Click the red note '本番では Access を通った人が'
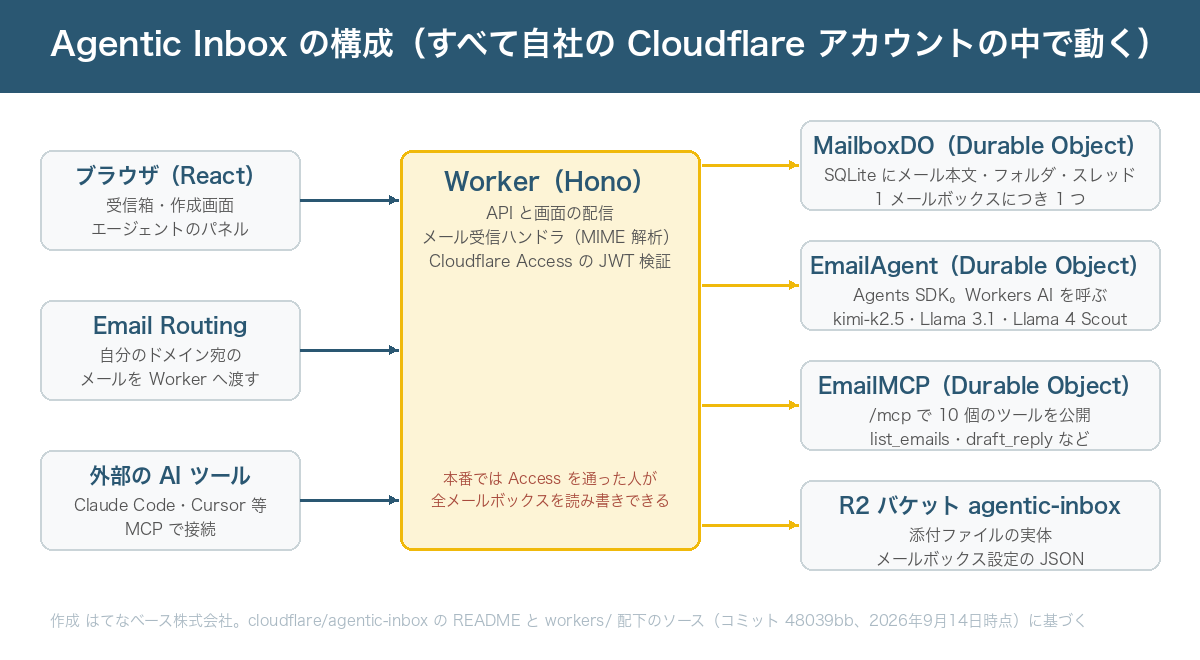The image size is (1200, 660). pyautogui.click(x=550, y=477)
